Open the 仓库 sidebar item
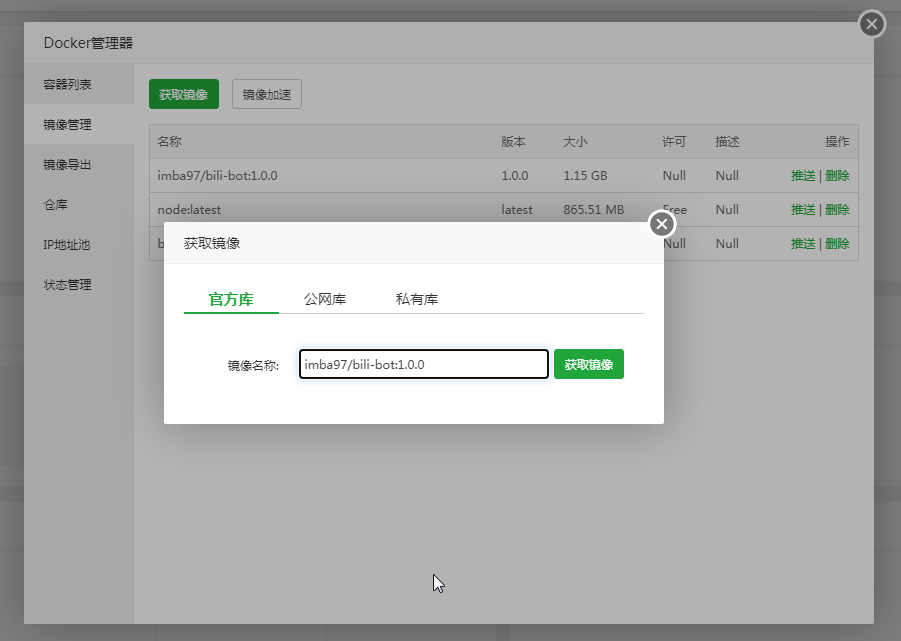Image resolution: width=901 pixels, height=641 pixels. 56,205
